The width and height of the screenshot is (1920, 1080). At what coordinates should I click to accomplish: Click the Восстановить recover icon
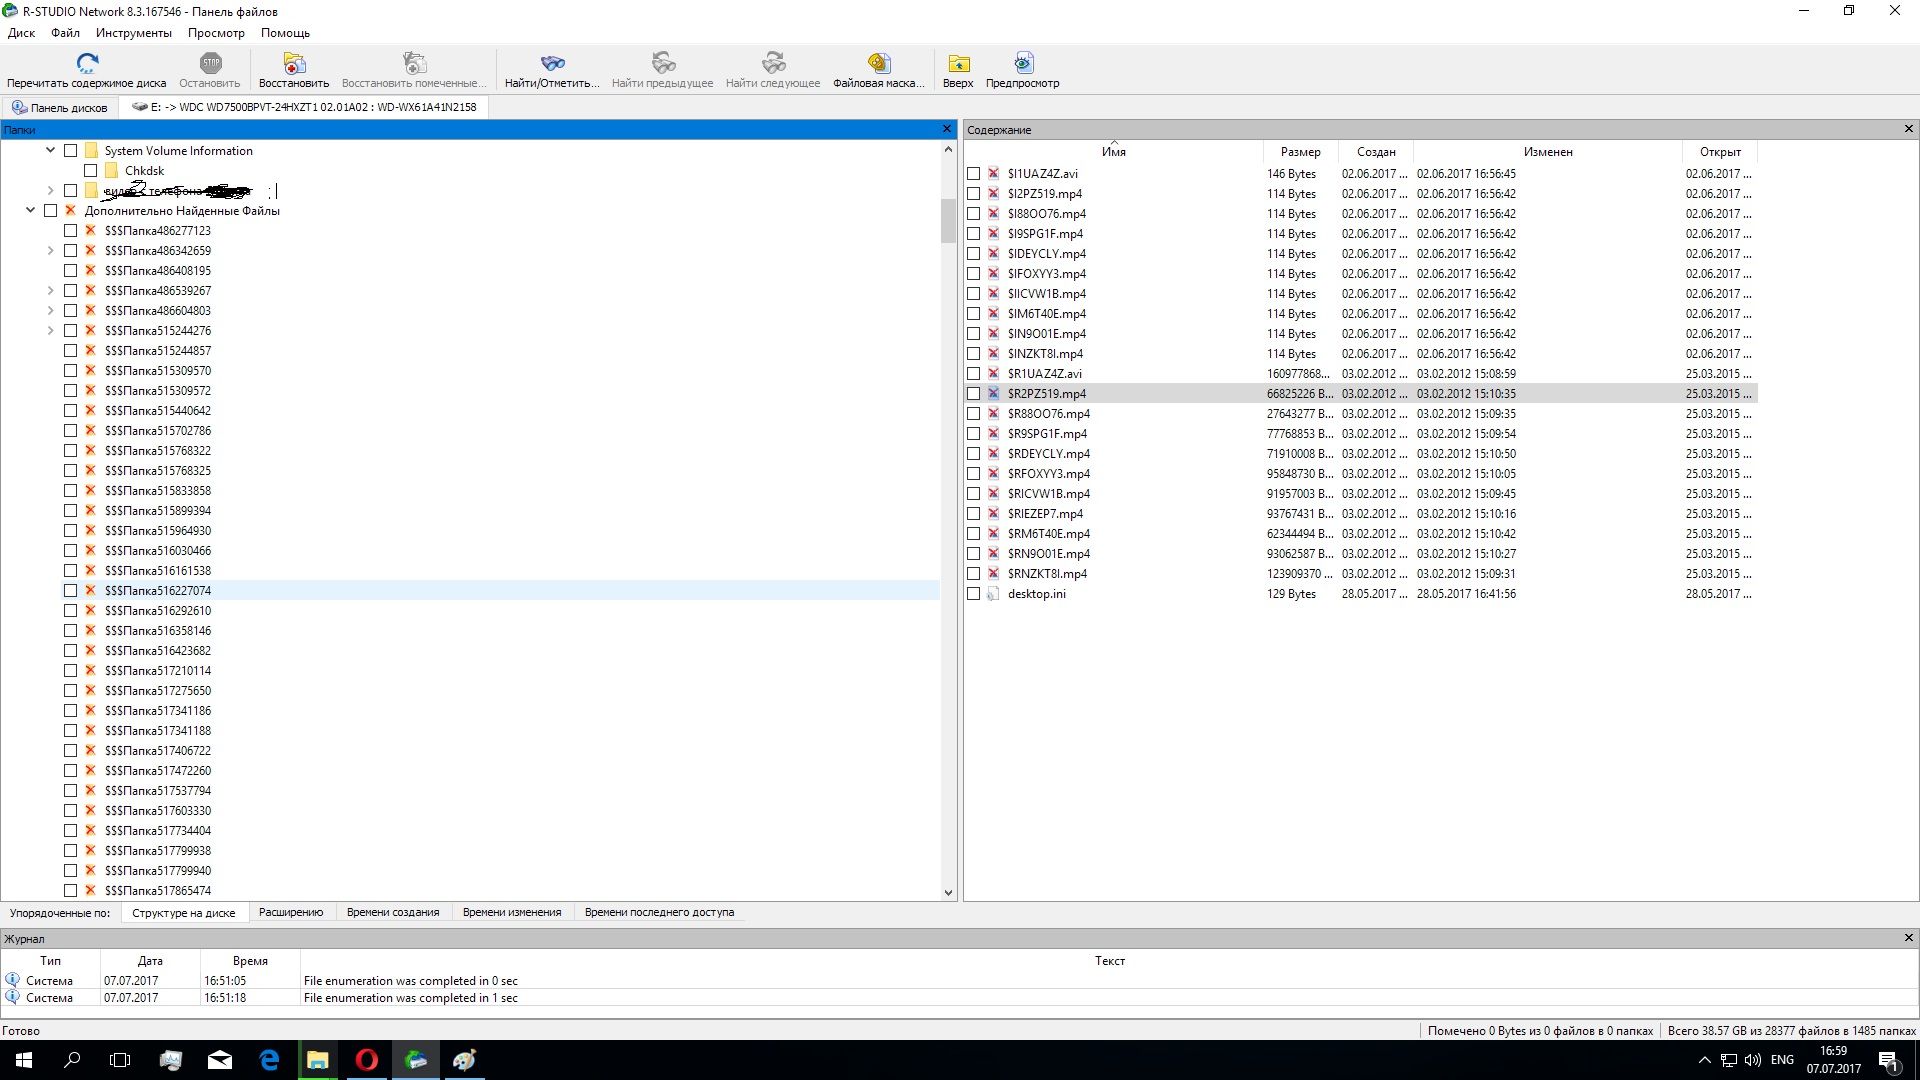(x=294, y=63)
